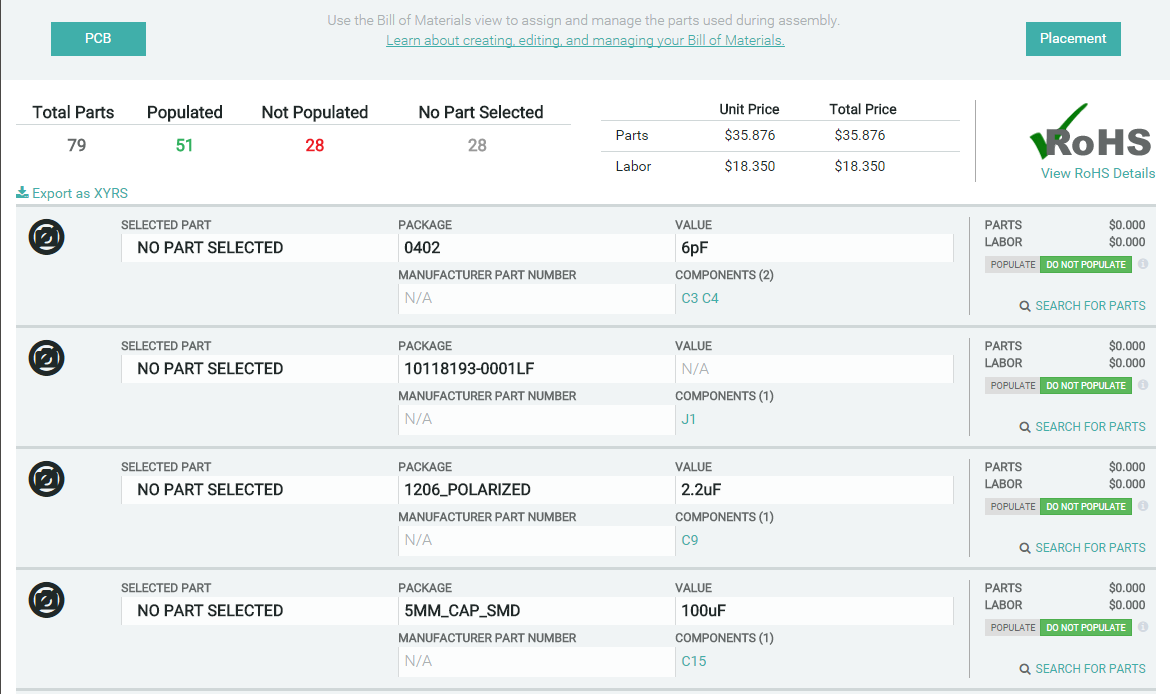Click the info icon beside the 5MM_CAP_SMD populate toggle
This screenshot has width=1170, height=694.
point(1143,628)
